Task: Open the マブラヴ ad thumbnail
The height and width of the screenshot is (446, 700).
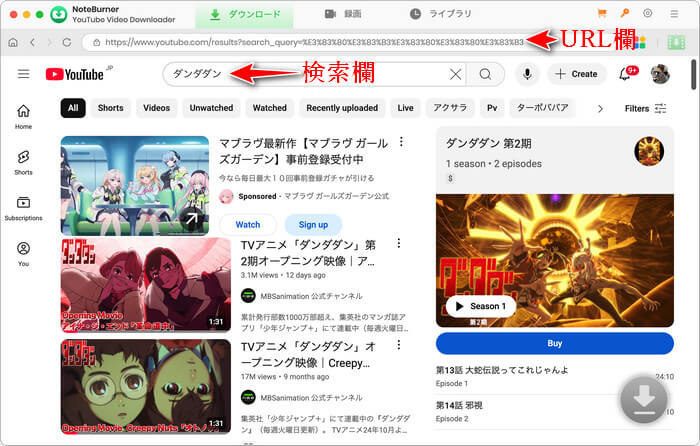Action: [135, 186]
